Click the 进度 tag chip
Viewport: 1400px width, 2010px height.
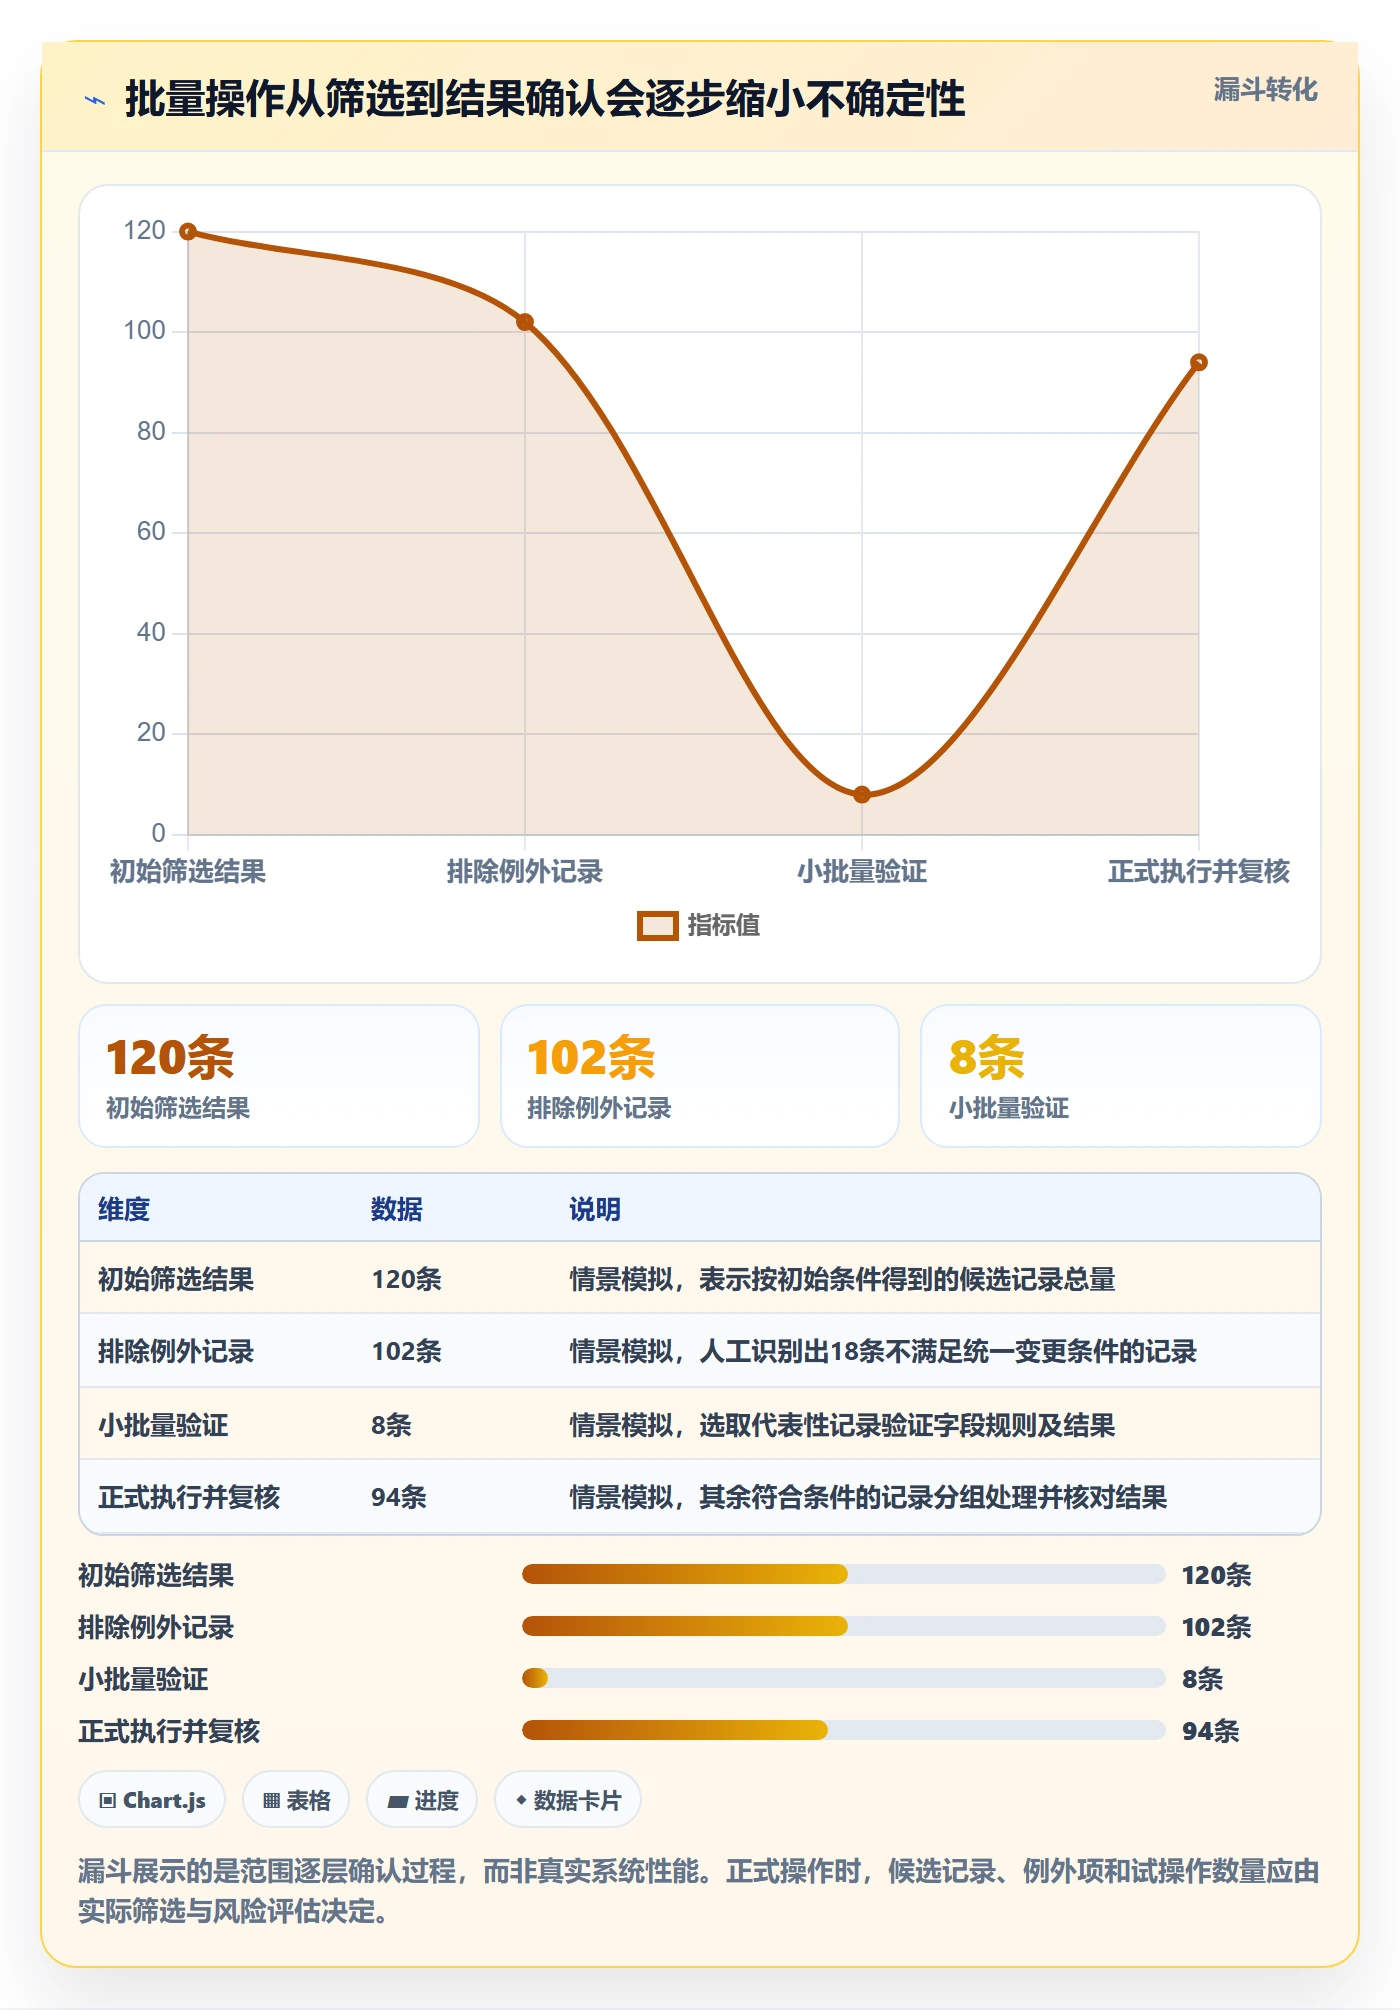tap(422, 1800)
